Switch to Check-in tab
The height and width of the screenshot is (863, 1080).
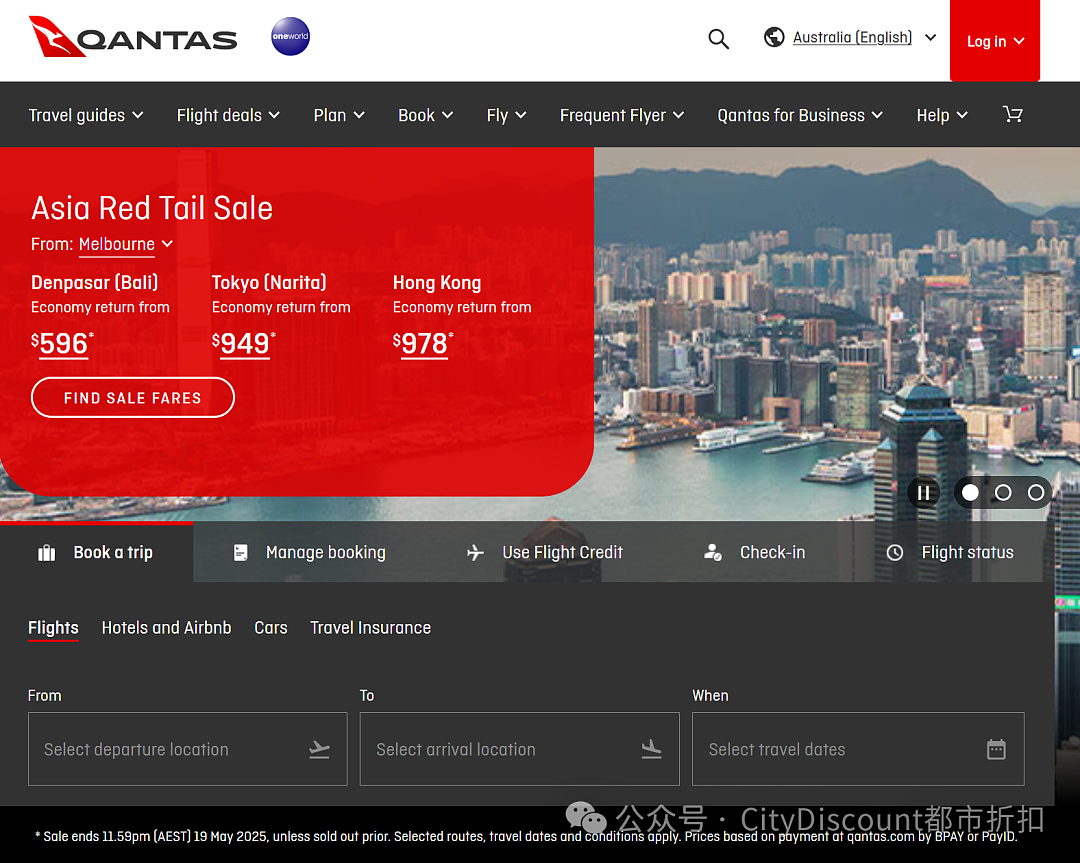pyautogui.click(x=754, y=552)
